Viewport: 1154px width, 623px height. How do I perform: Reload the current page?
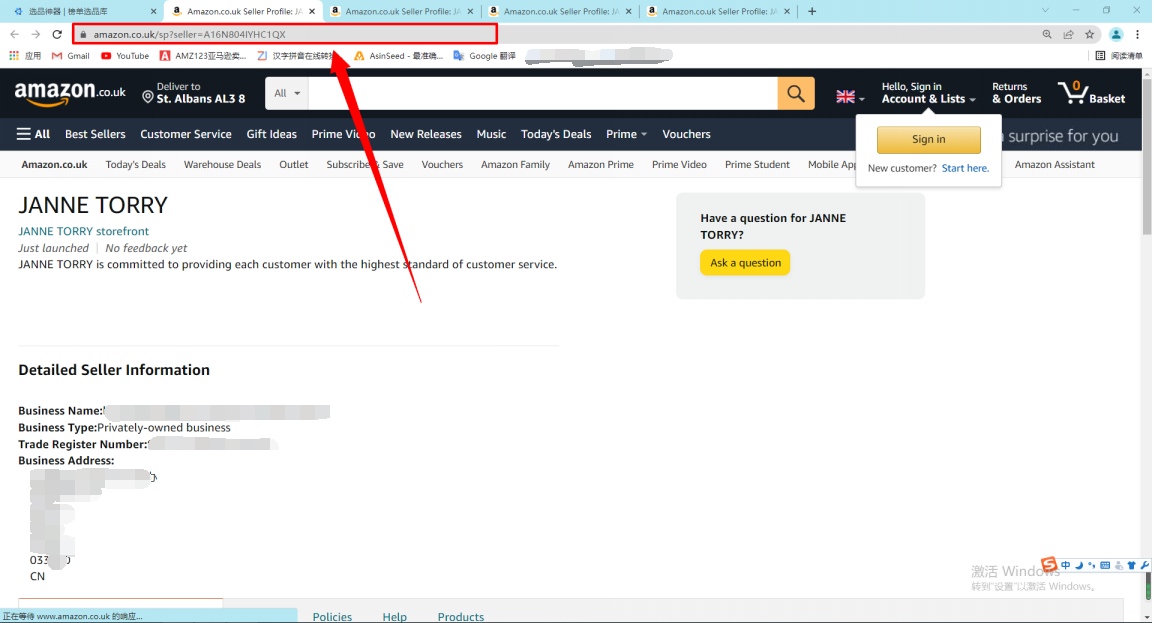57,35
